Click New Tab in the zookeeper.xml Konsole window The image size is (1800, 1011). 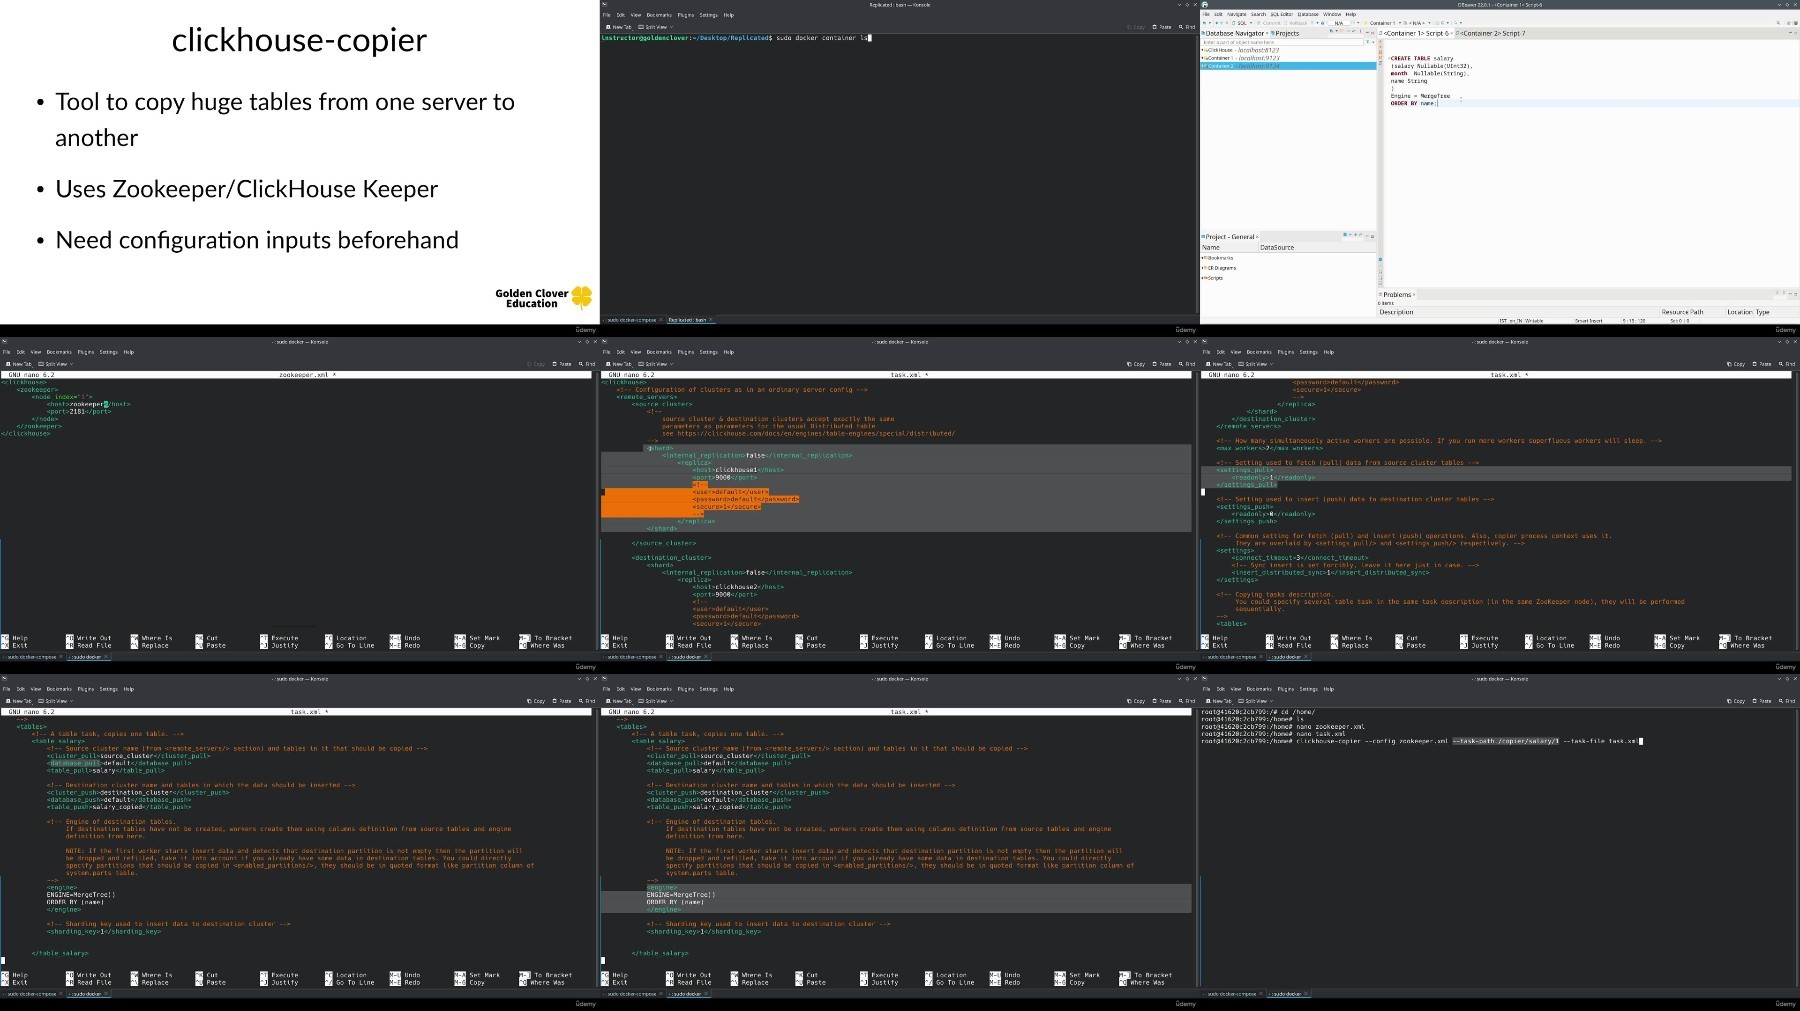click(20, 364)
